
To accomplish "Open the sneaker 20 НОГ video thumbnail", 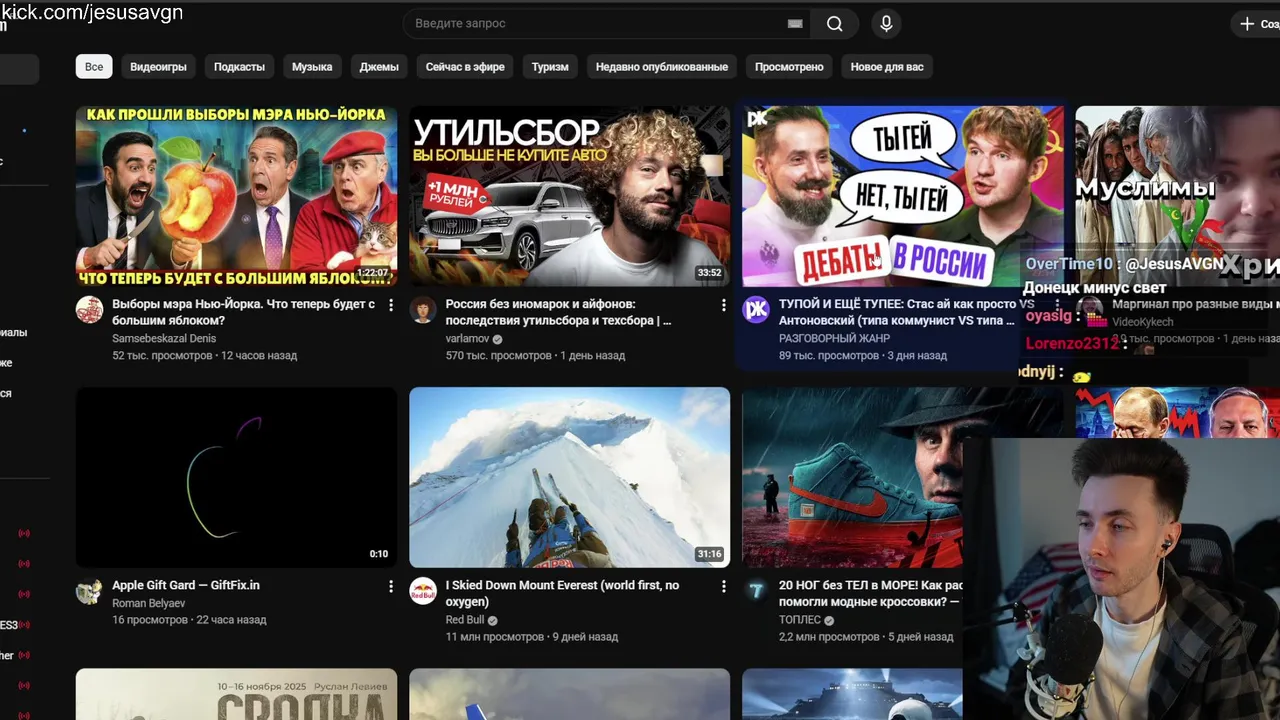I will pos(852,477).
